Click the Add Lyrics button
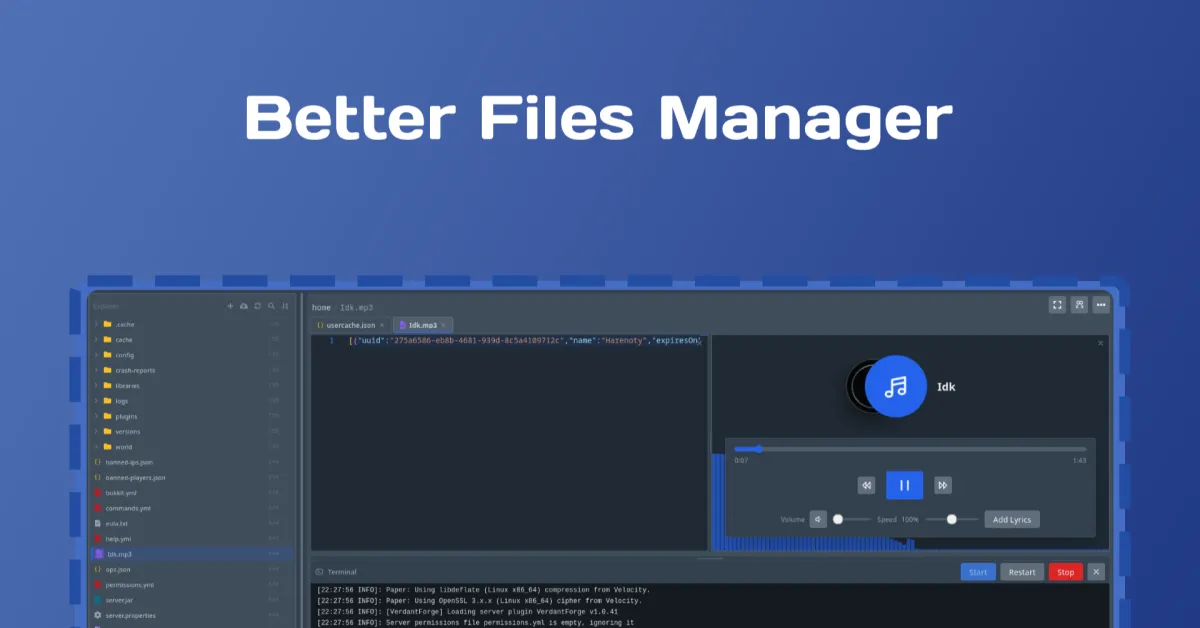Screen dimensions: 1200x628 click(x=1012, y=519)
